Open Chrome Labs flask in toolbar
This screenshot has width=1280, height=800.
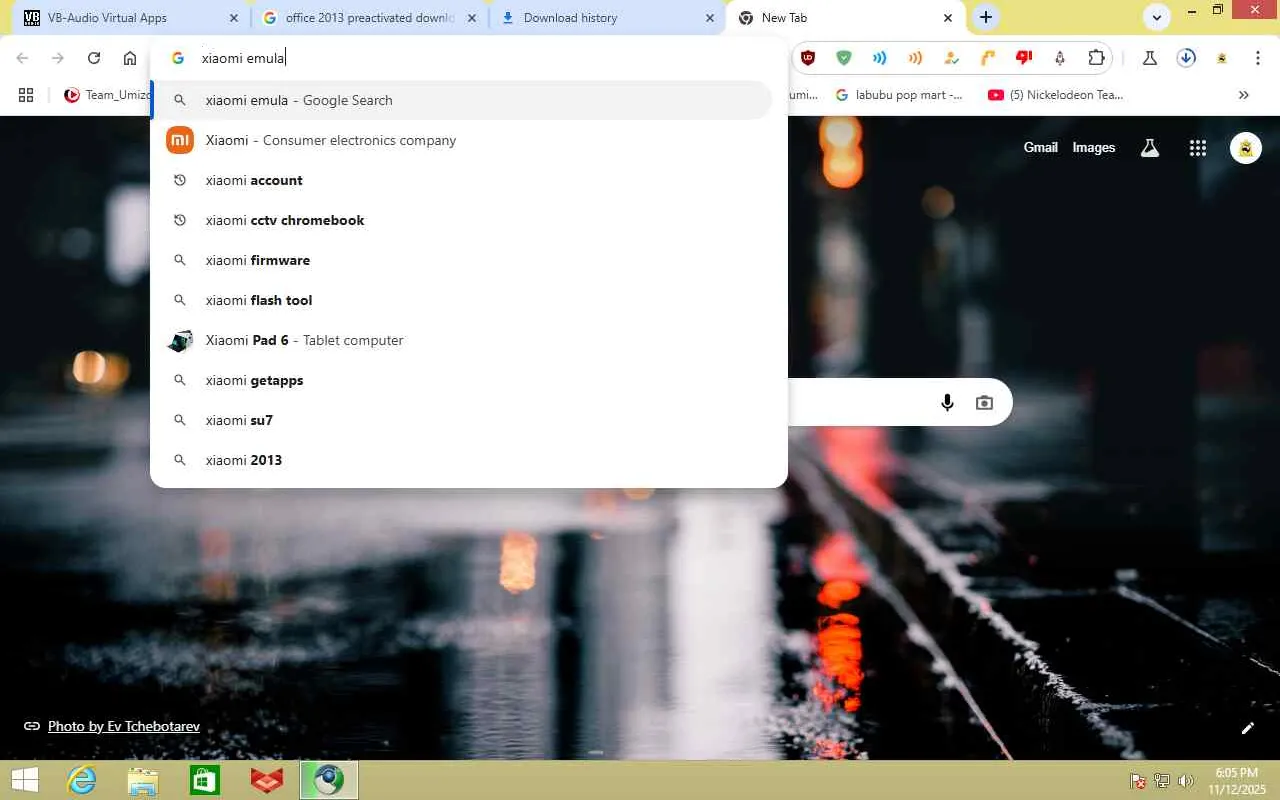[1150, 58]
